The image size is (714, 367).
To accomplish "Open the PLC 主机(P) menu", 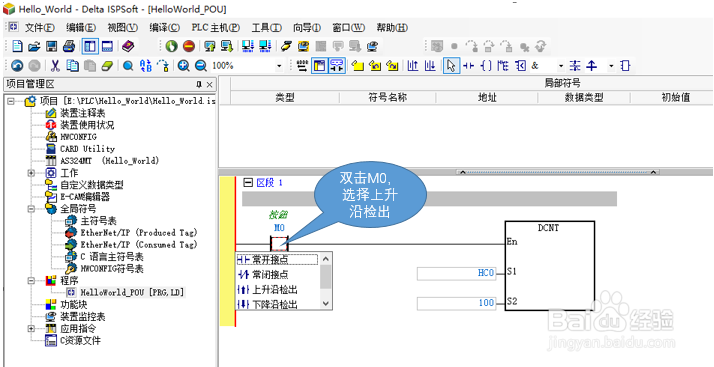I will (216, 28).
